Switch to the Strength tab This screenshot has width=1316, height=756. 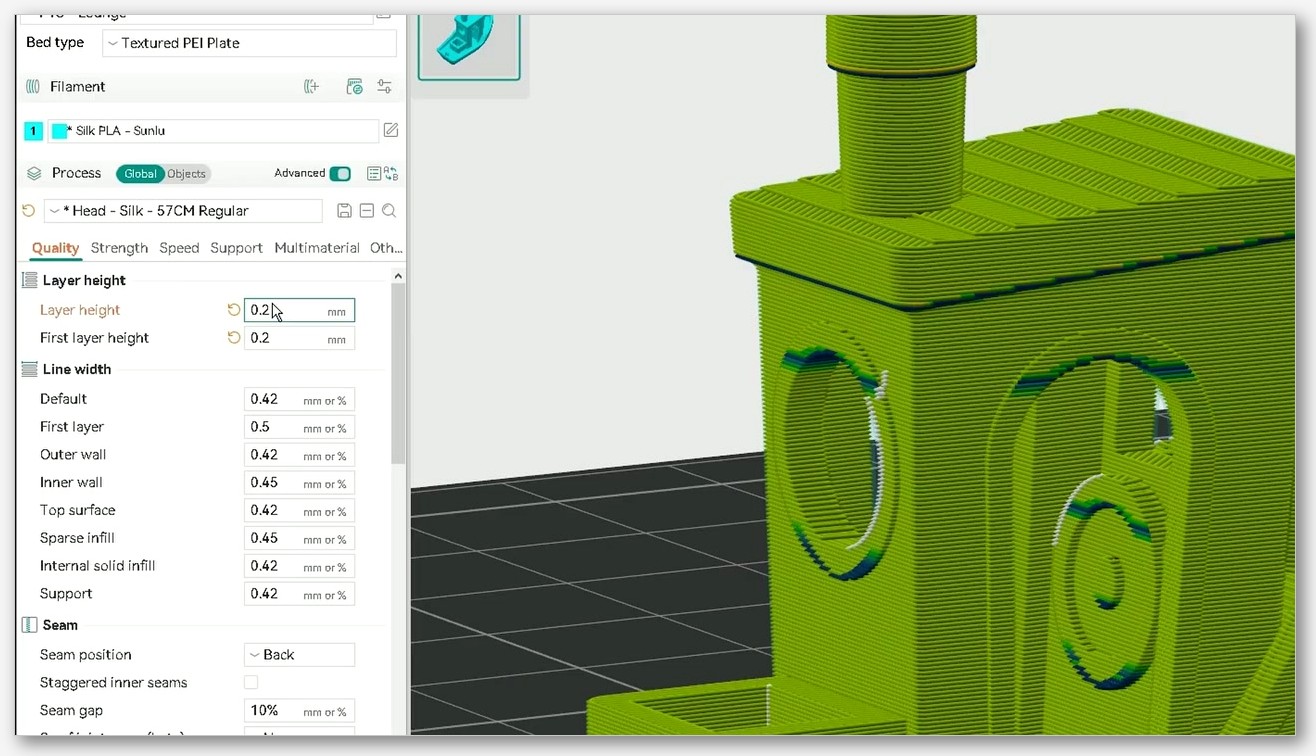(119, 248)
